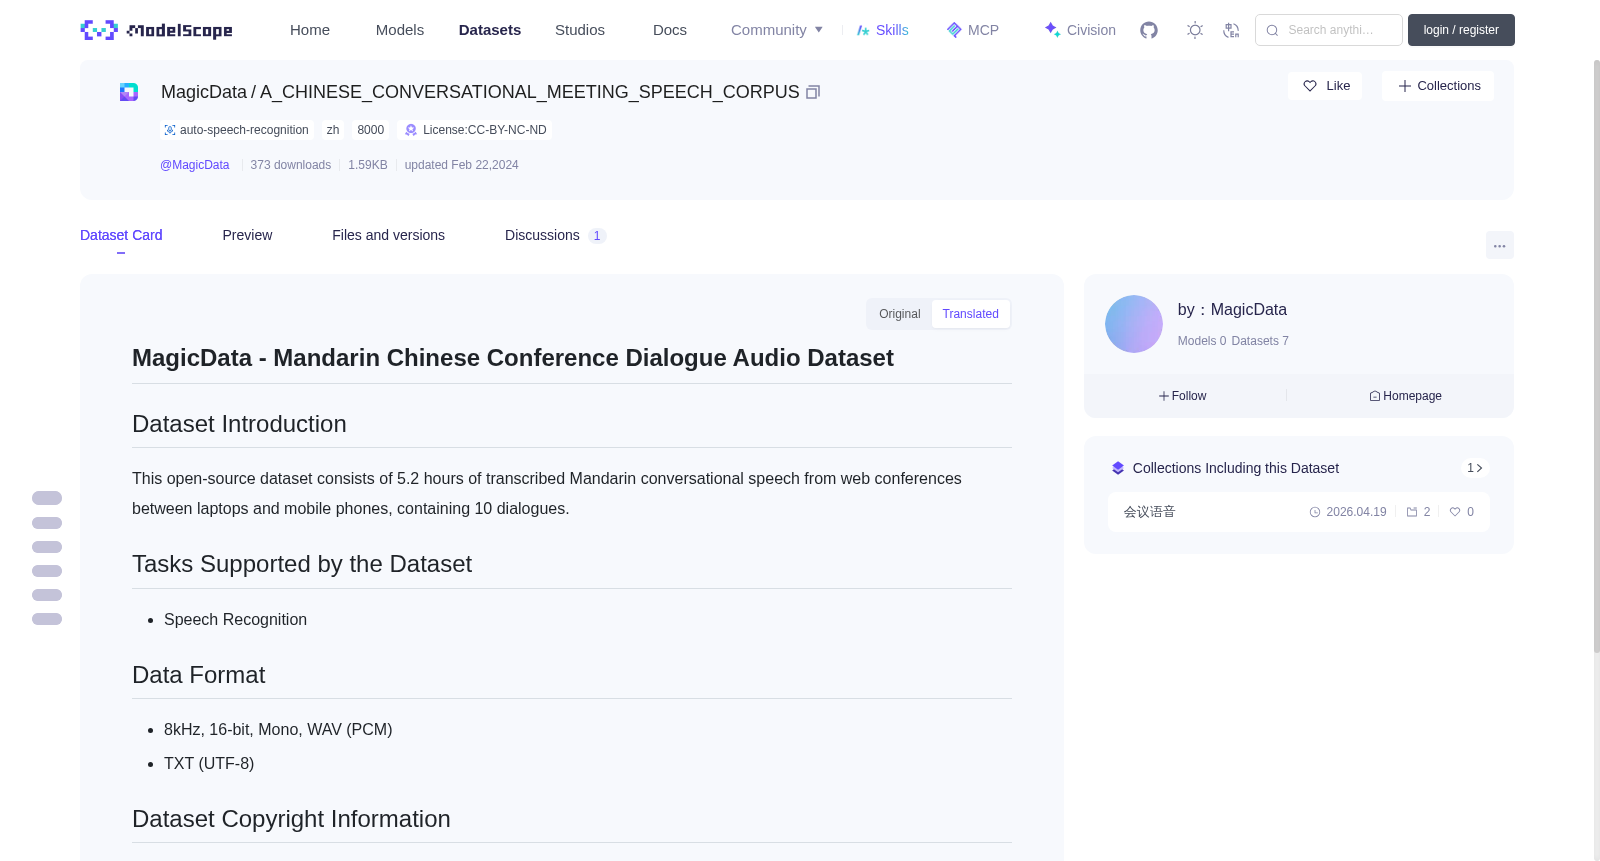Click the Collections Including this Dataset title
The height and width of the screenshot is (861, 1600).
(x=1236, y=468)
